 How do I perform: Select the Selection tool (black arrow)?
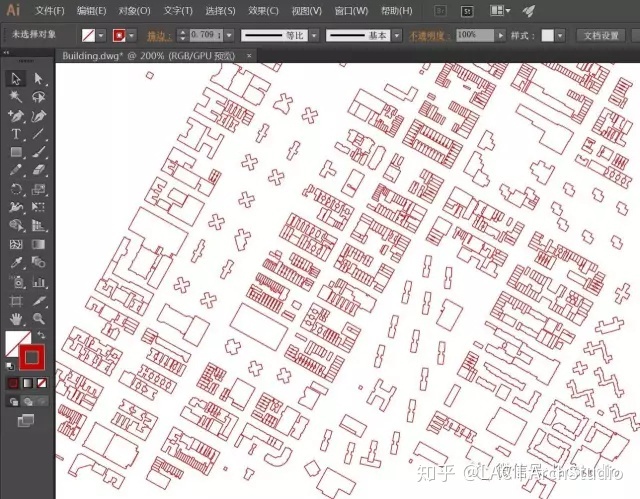tap(16, 78)
